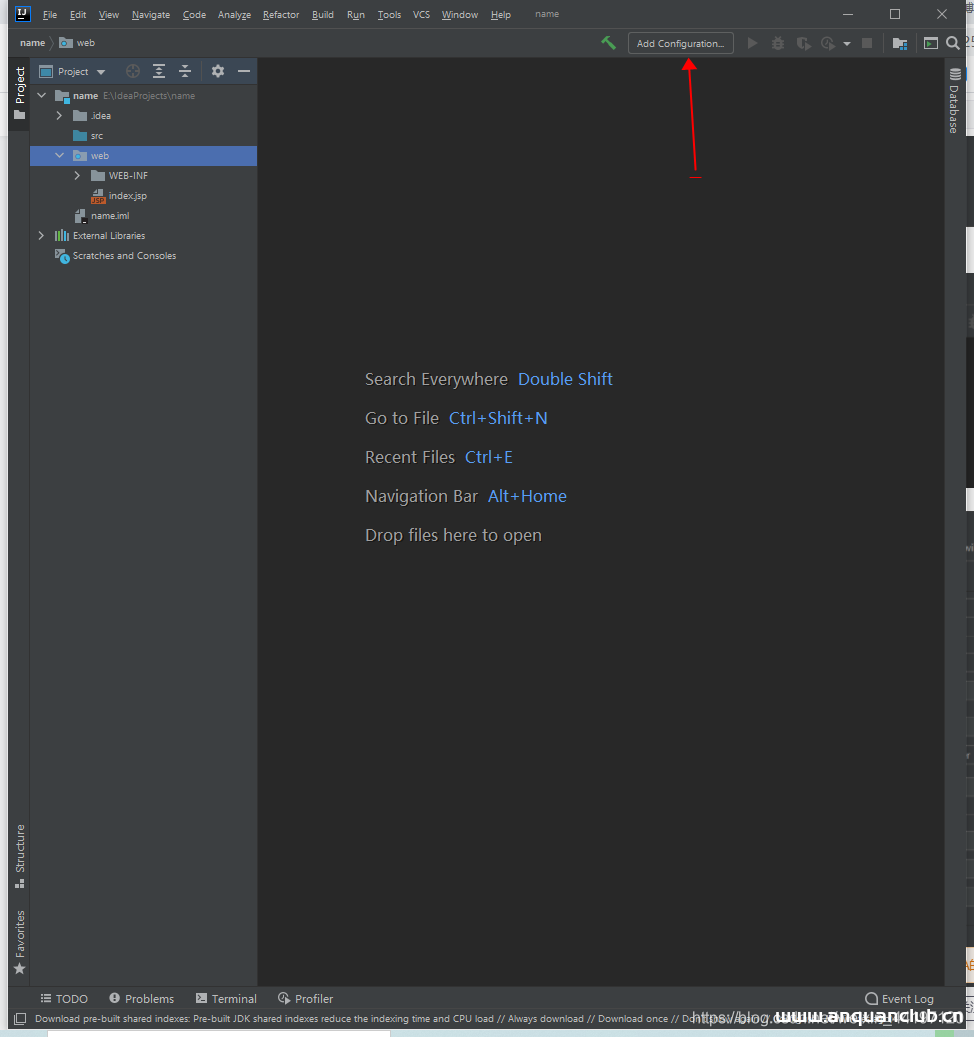Toggle the Structure tool window
This screenshot has width=974, height=1037.
tap(19, 855)
